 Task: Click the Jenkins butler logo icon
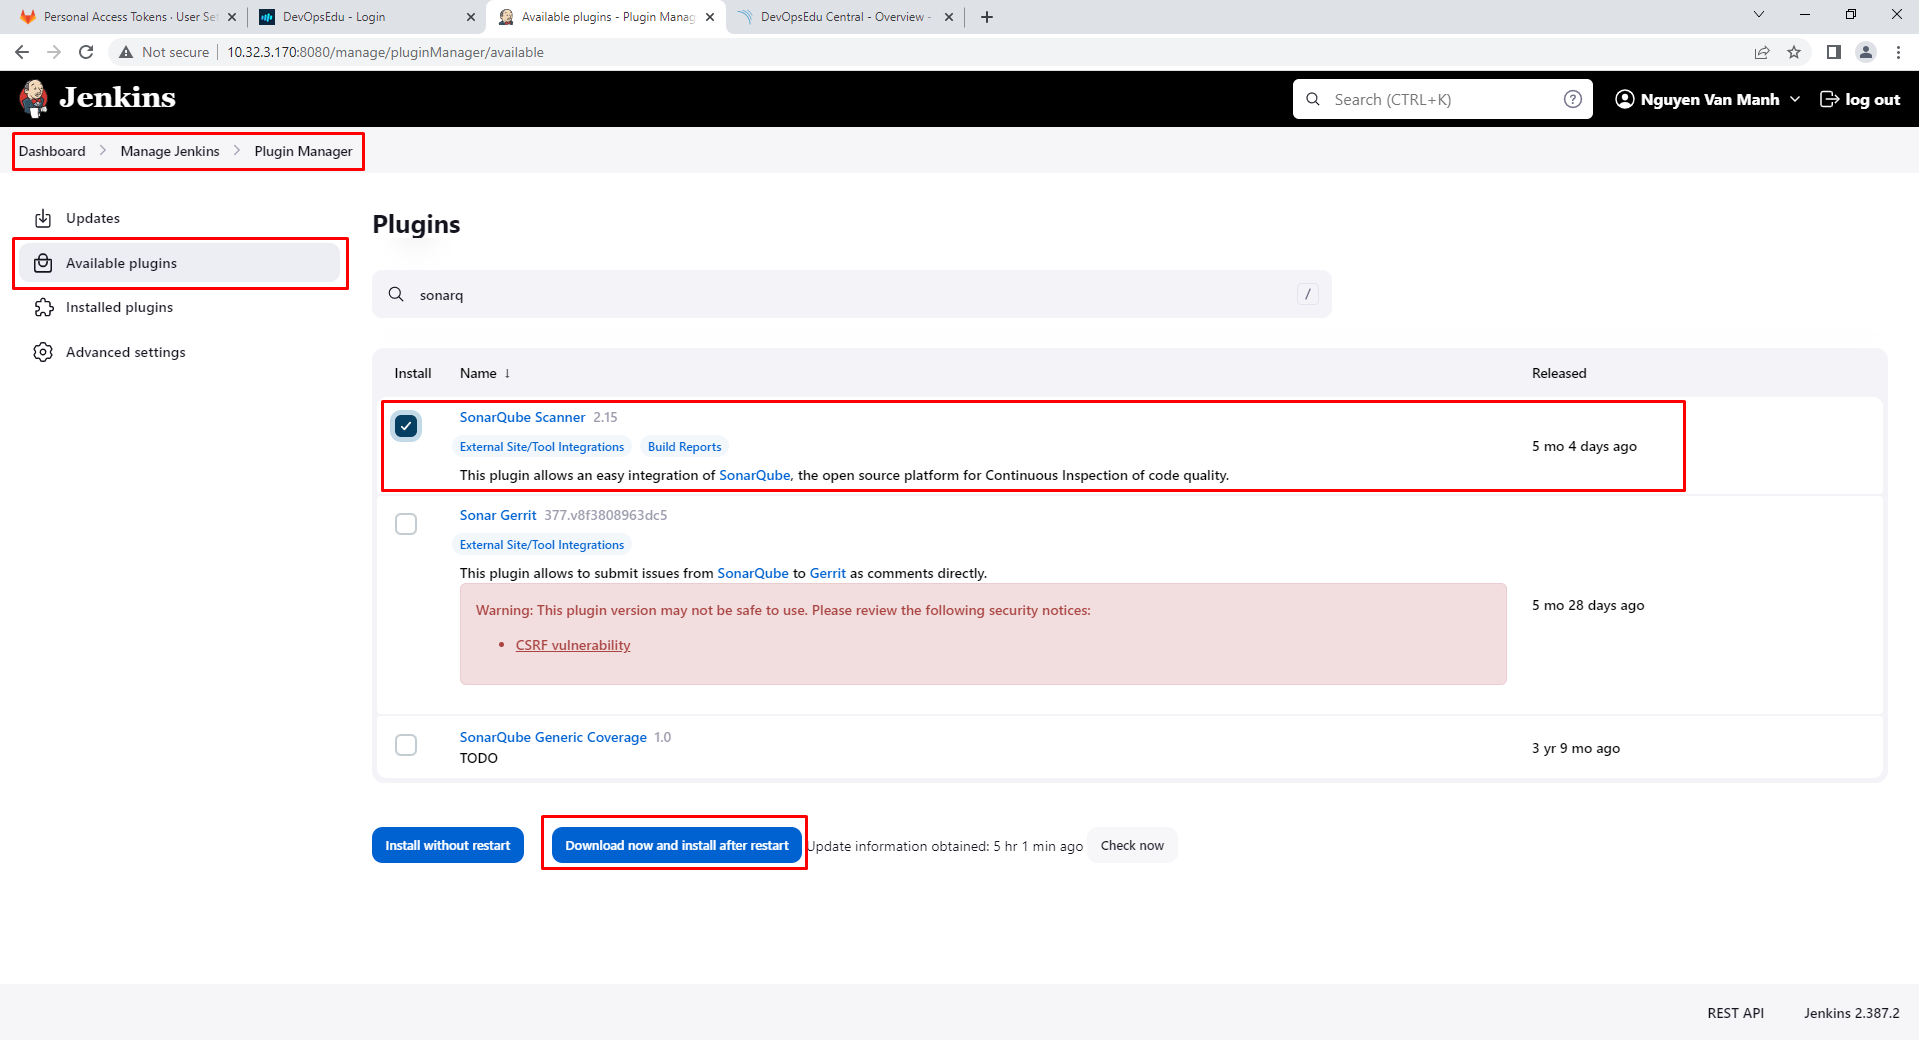click(x=34, y=98)
